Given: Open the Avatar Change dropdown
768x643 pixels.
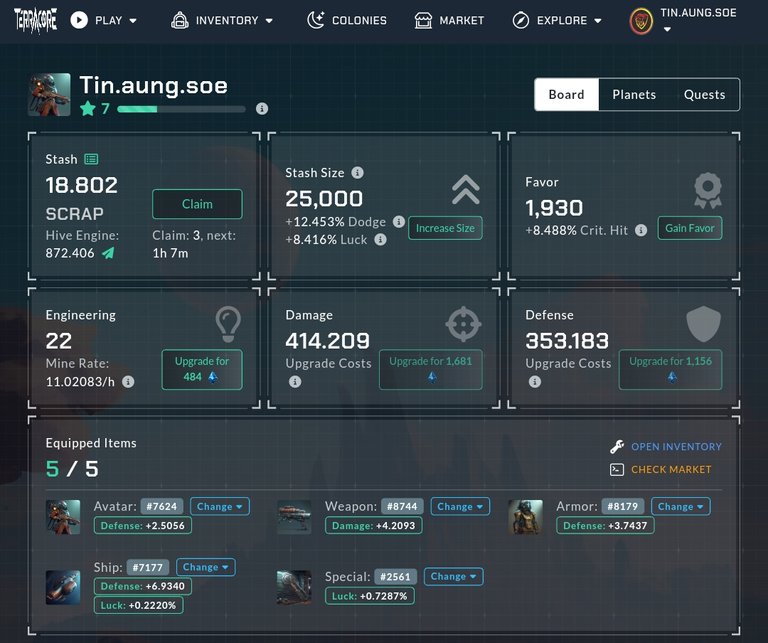Looking at the screenshot, I should point(220,506).
